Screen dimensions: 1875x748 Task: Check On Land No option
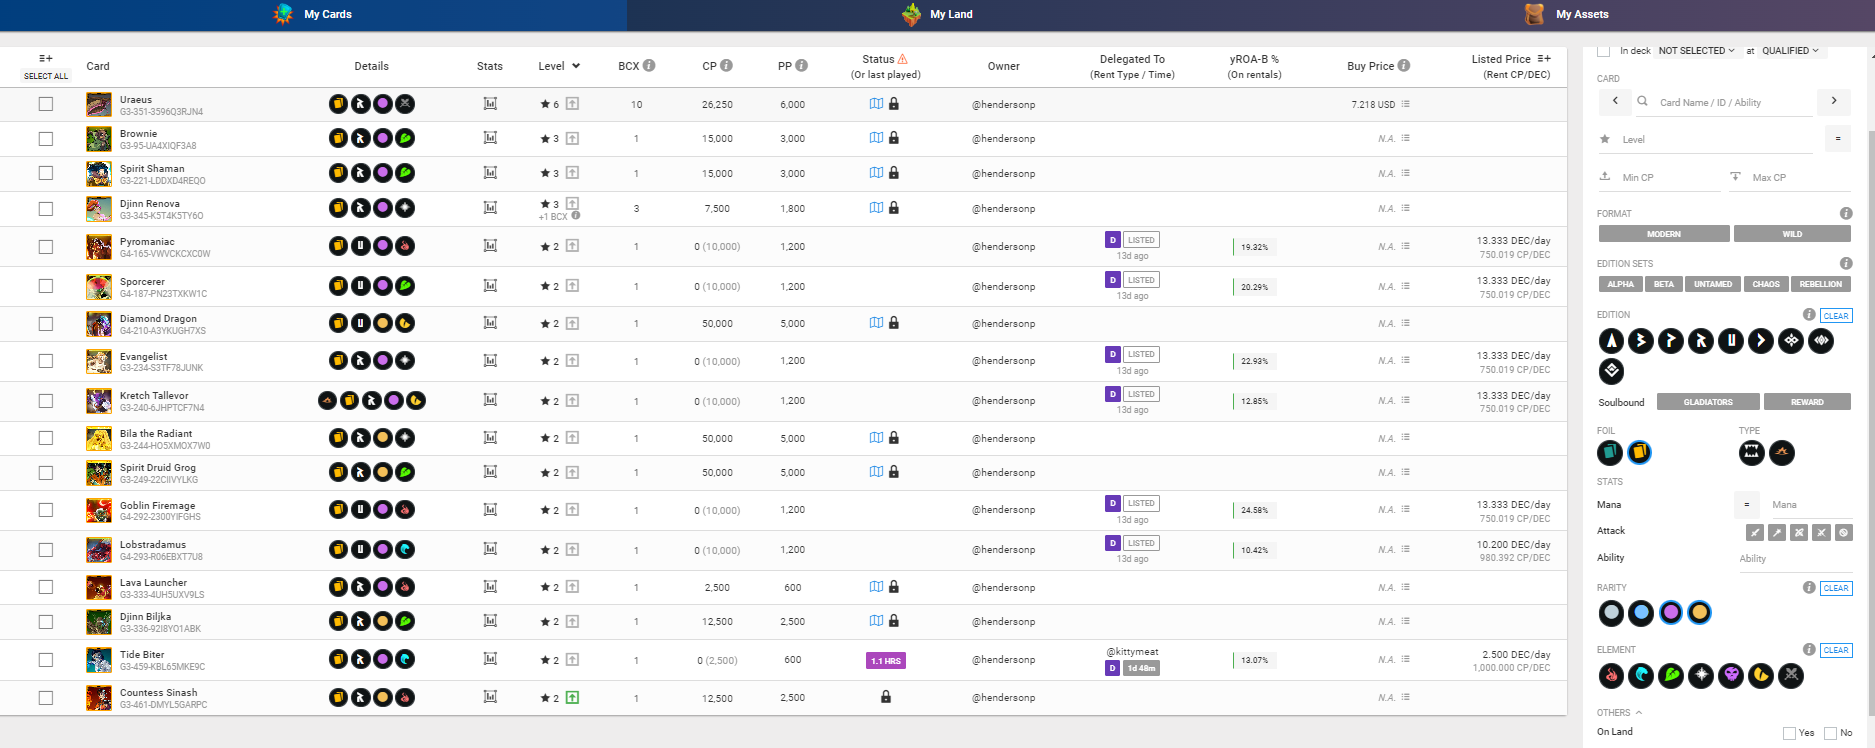1830,733
